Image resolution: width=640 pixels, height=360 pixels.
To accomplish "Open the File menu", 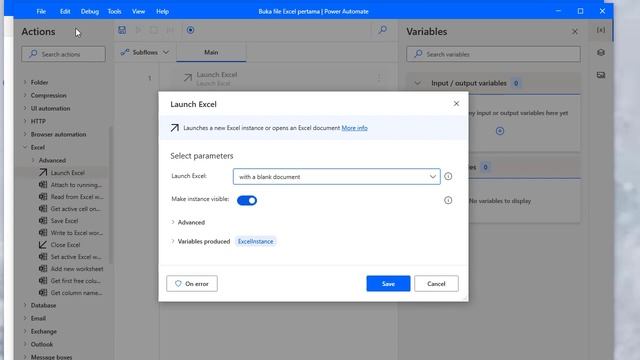I will pyautogui.click(x=41, y=11).
